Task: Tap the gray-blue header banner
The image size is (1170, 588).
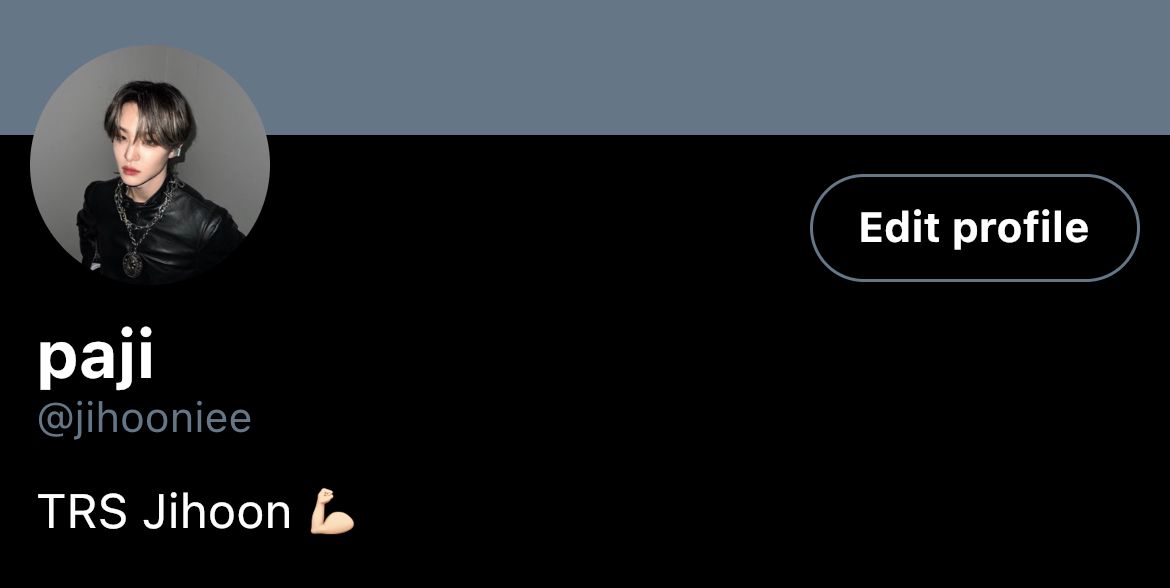Action: [585, 67]
